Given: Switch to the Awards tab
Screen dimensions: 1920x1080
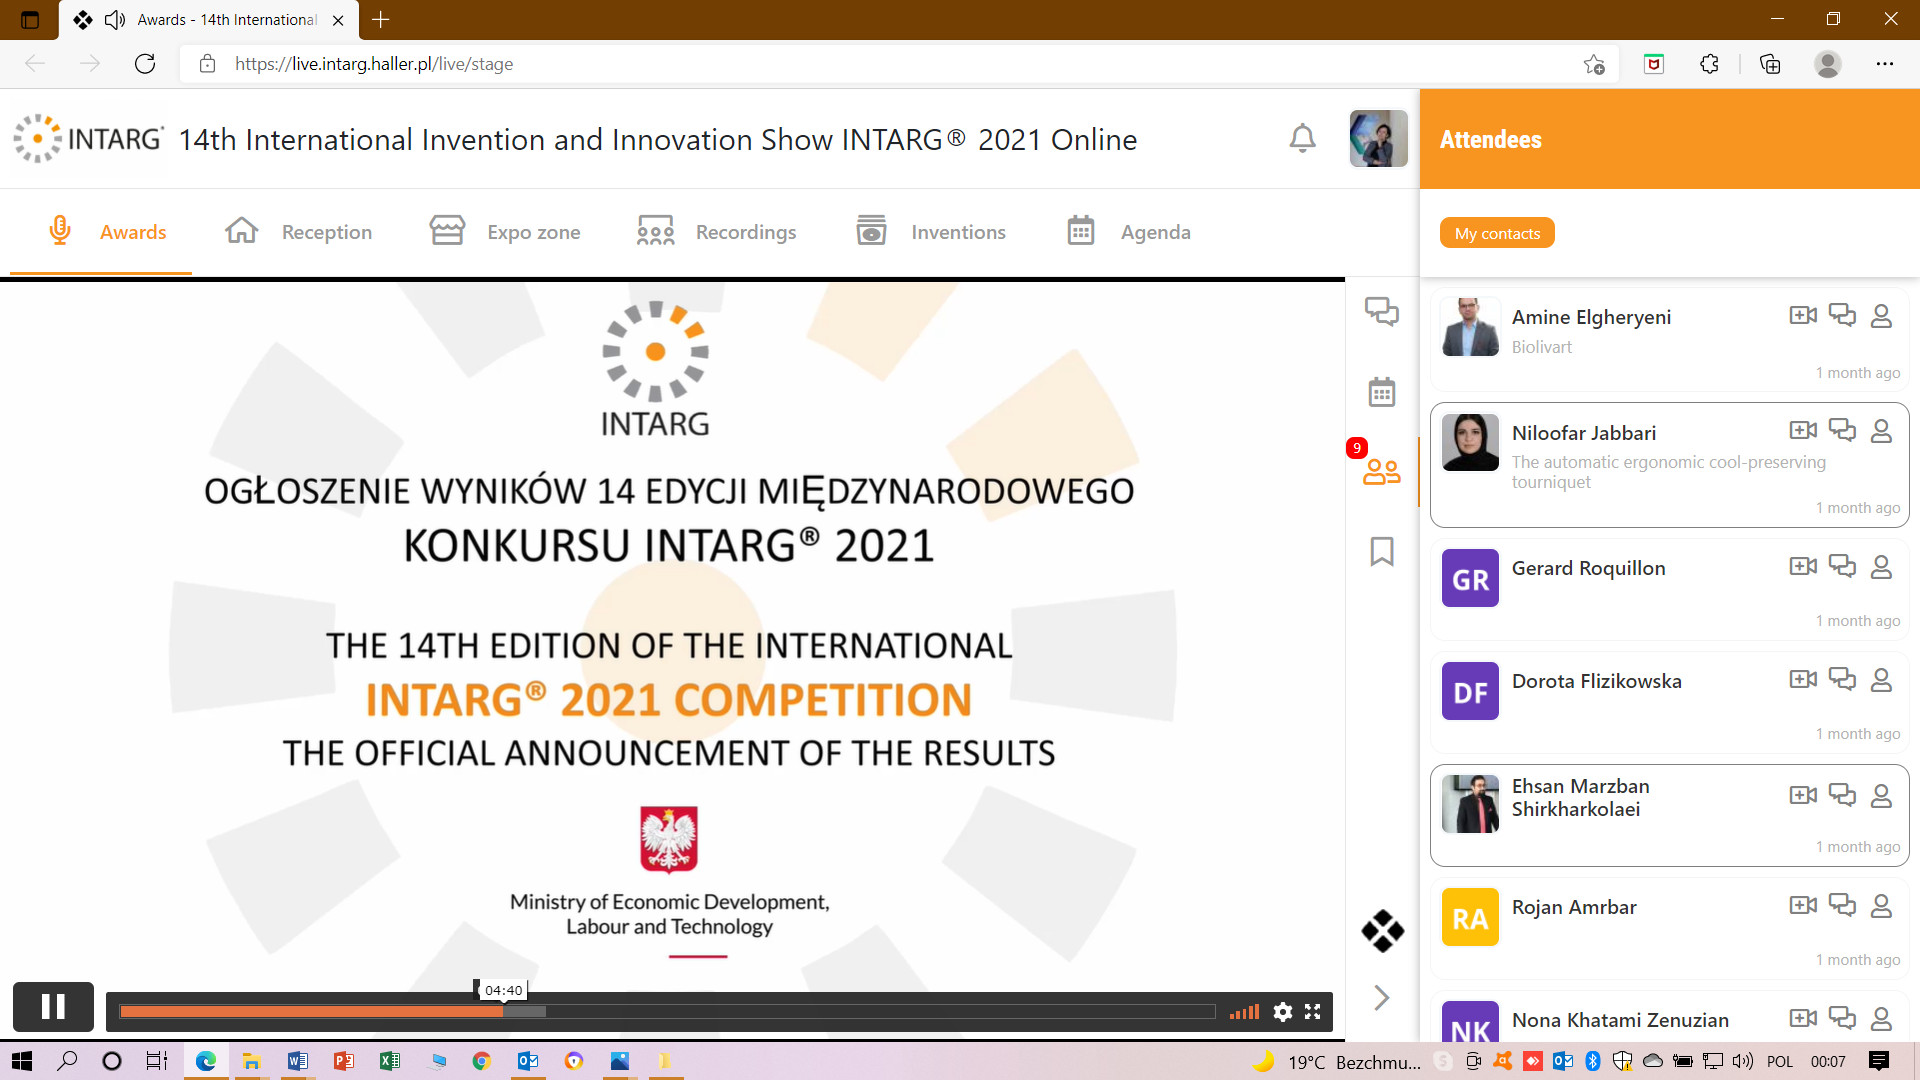Looking at the screenshot, I should point(106,232).
